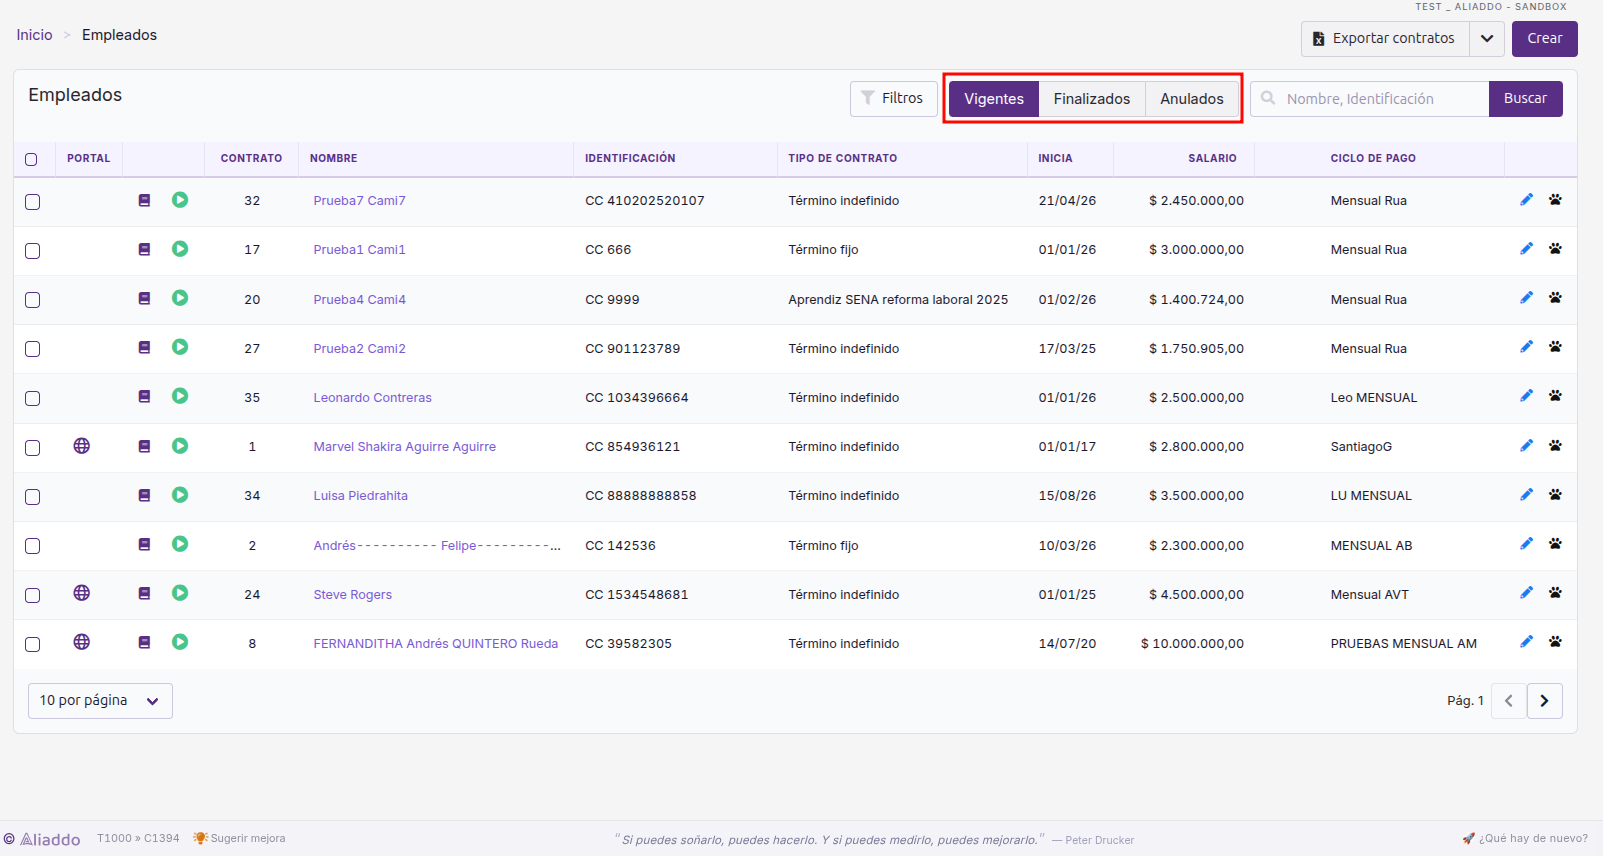Go to previous page arrow
The image size is (1603, 856).
pos(1509,701)
